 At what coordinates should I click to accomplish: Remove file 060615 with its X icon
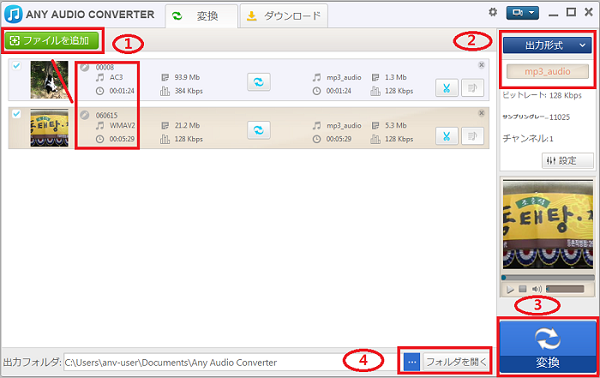[481, 113]
